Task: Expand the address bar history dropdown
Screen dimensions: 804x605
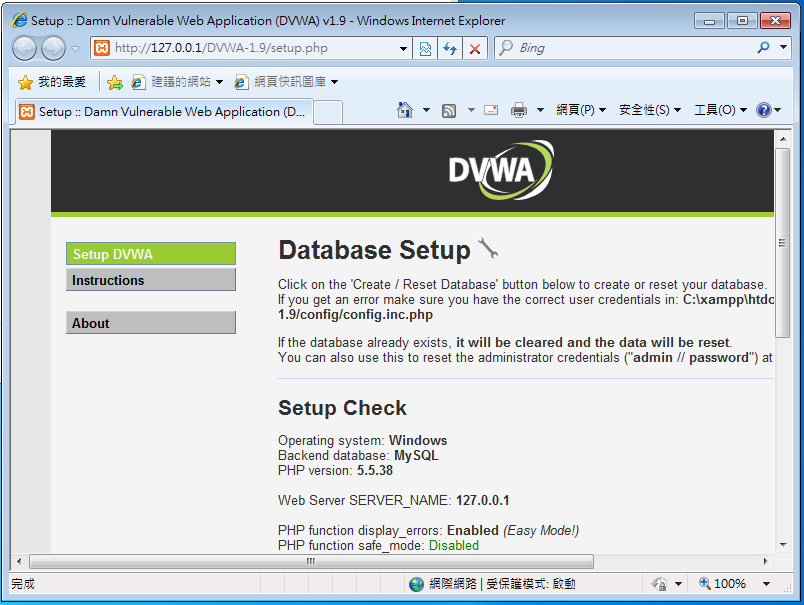Action: (x=404, y=49)
